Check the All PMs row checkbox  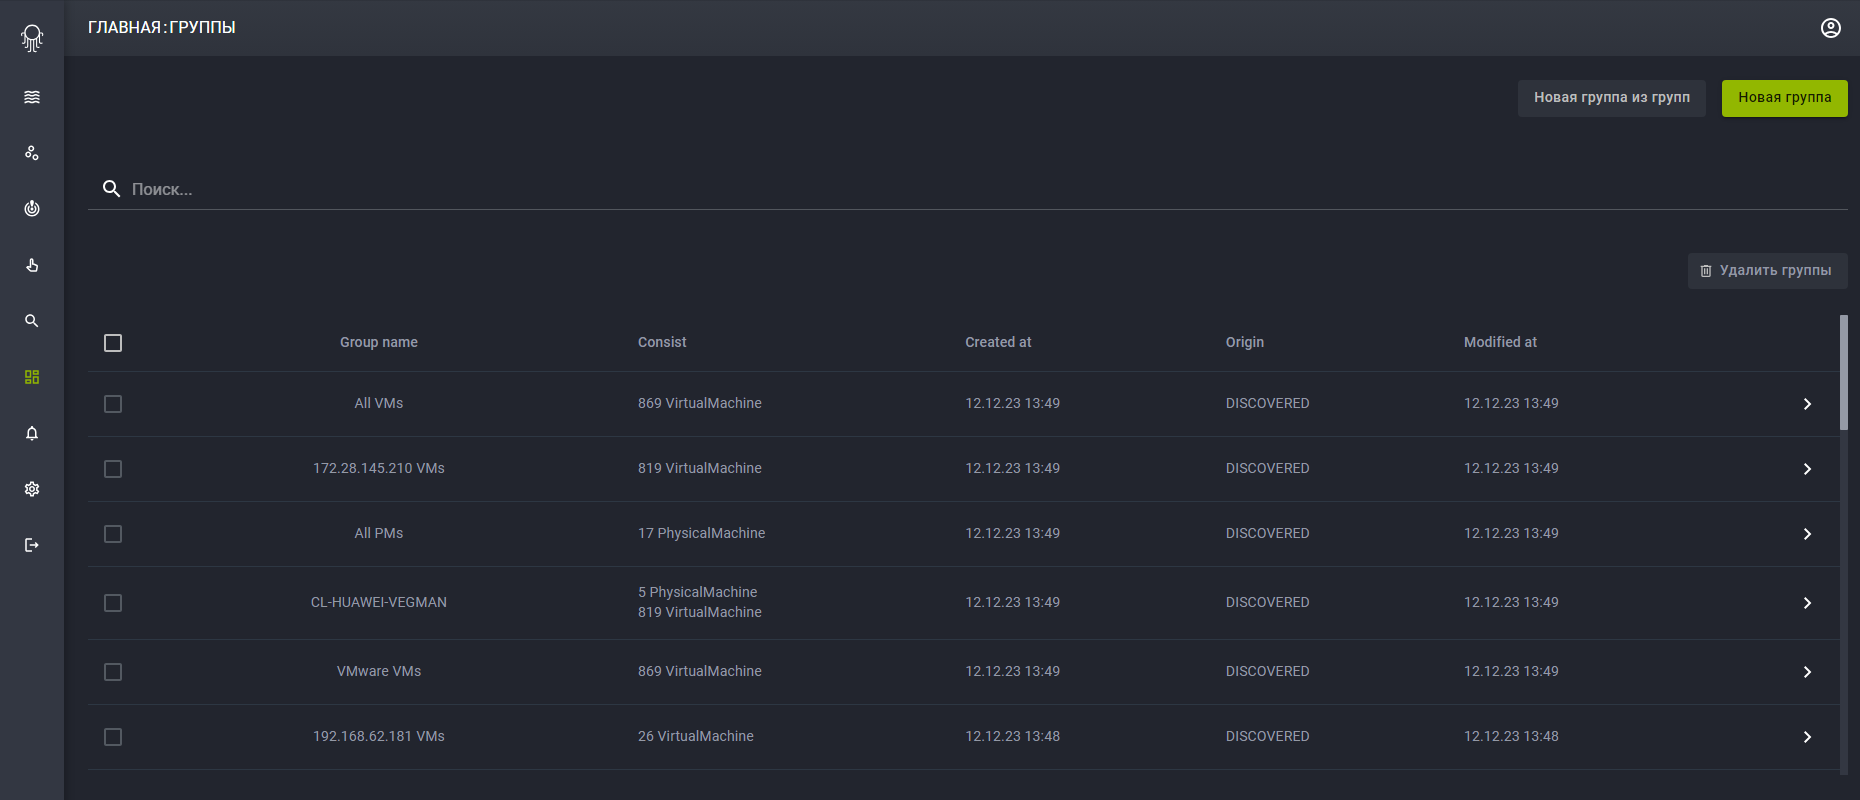tap(113, 534)
